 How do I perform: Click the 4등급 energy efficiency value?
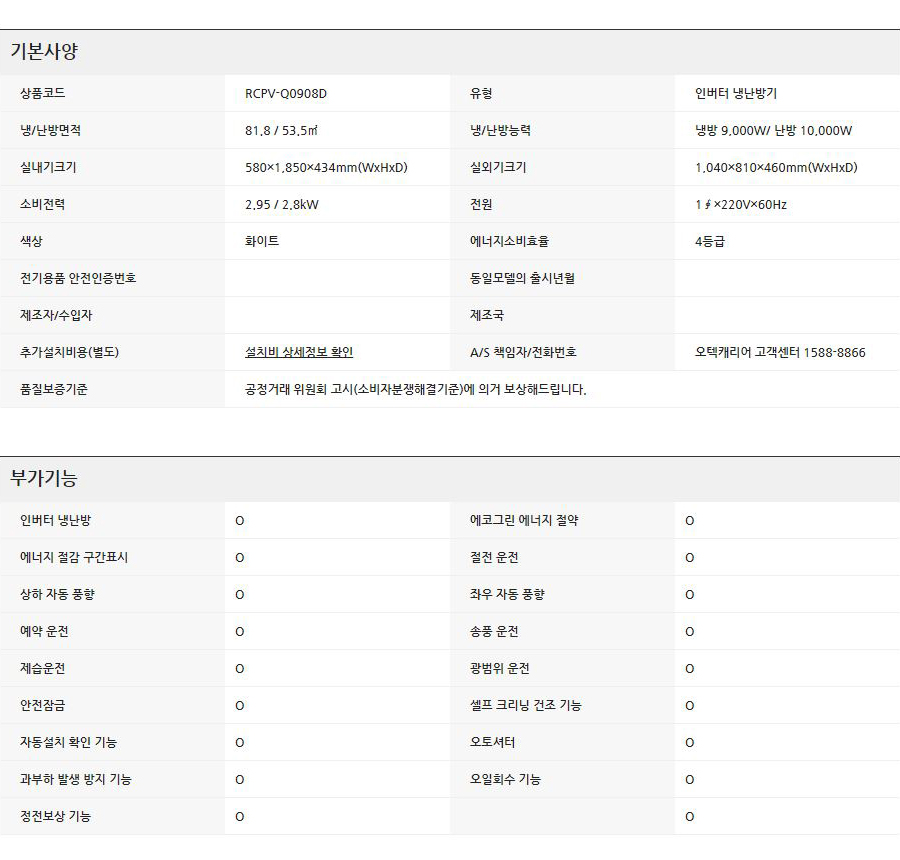[711, 241]
